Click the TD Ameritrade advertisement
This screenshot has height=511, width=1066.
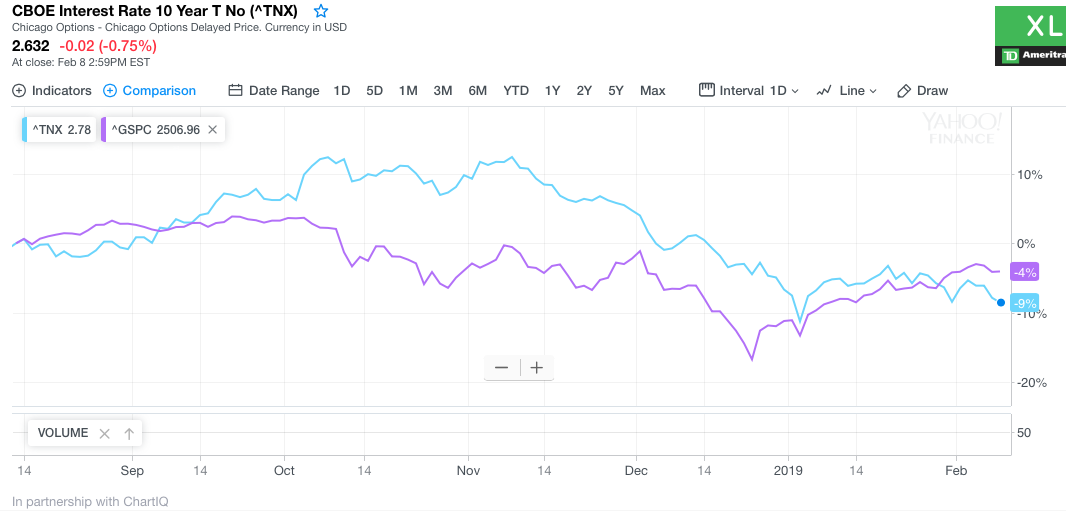click(1030, 34)
